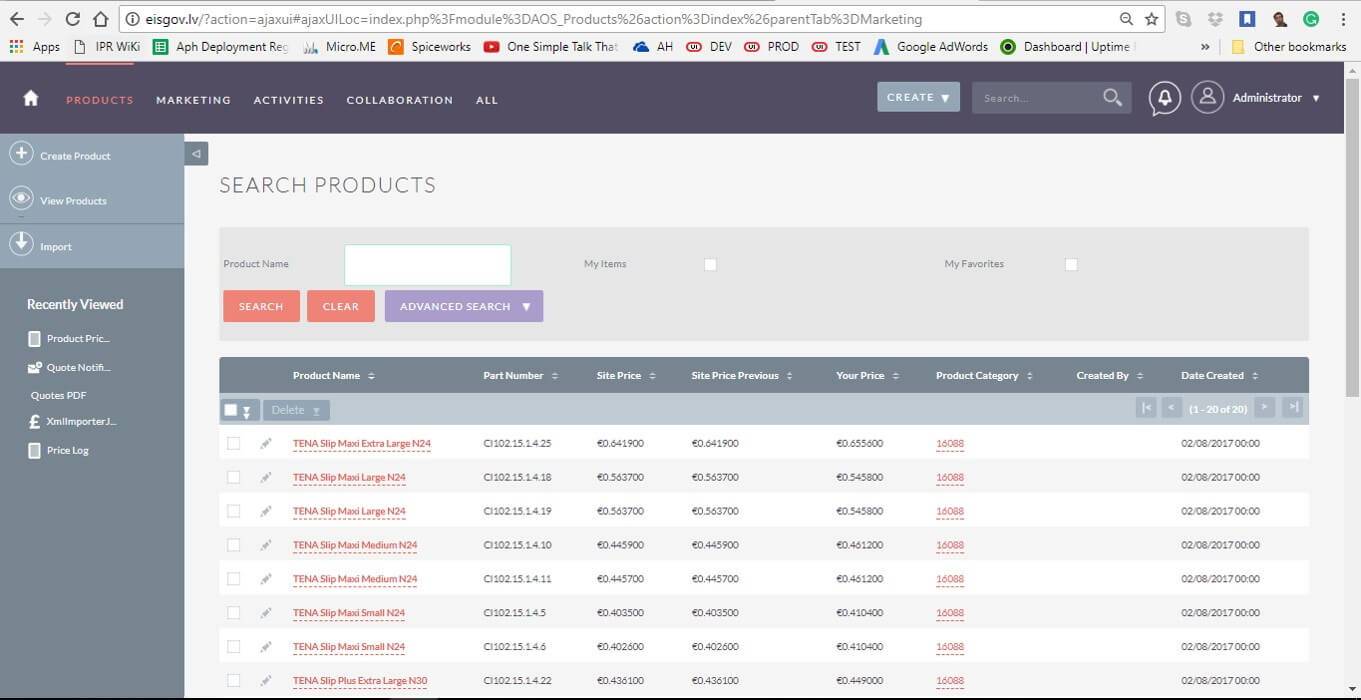
Task: Tick the My Favorites checkbox
Action: tap(1071, 265)
